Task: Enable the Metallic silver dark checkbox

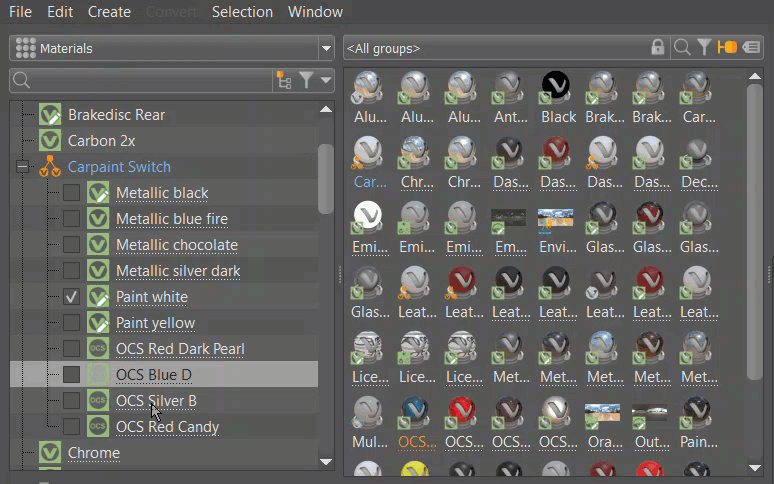Action: point(71,270)
